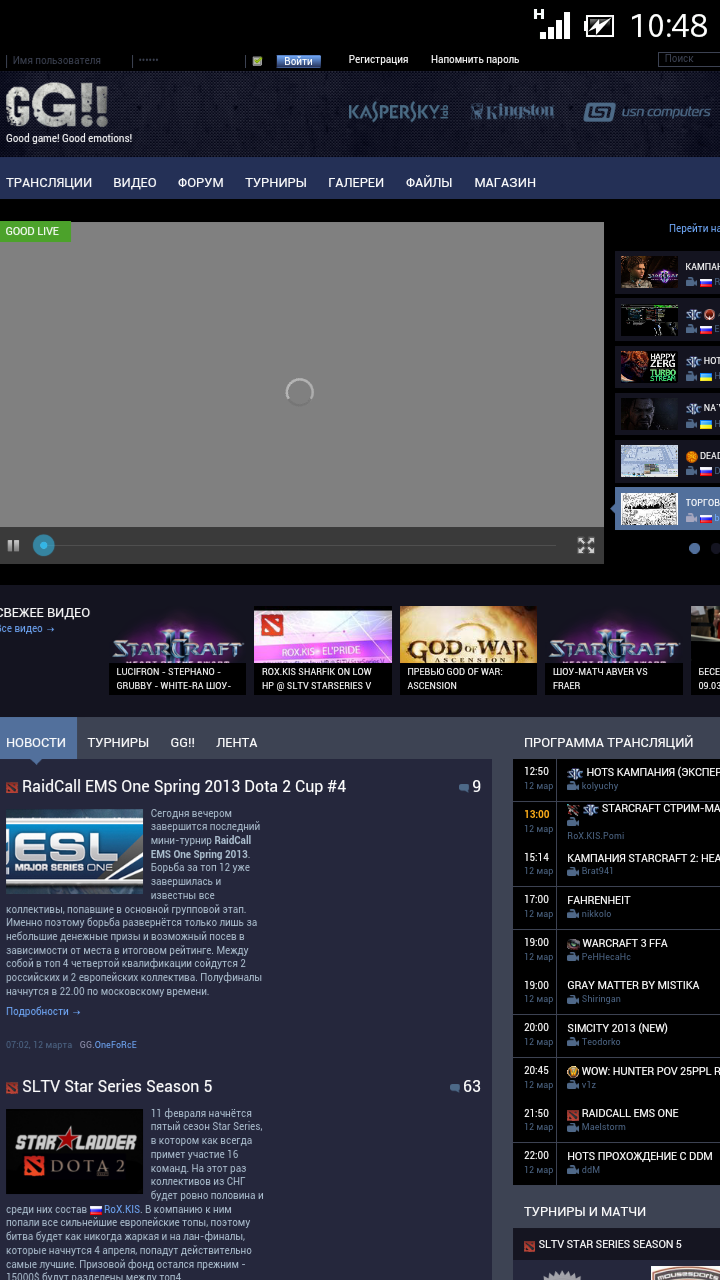The width and height of the screenshot is (720, 1280).
Task: Open the ESL Major Series One image
Action: click(x=74, y=851)
